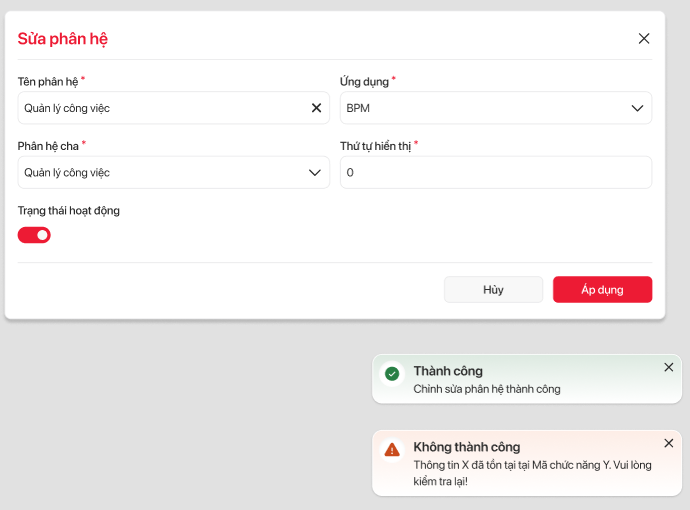Dismiss the Thành công notification
The height and width of the screenshot is (510, 690).
[669, 367]
